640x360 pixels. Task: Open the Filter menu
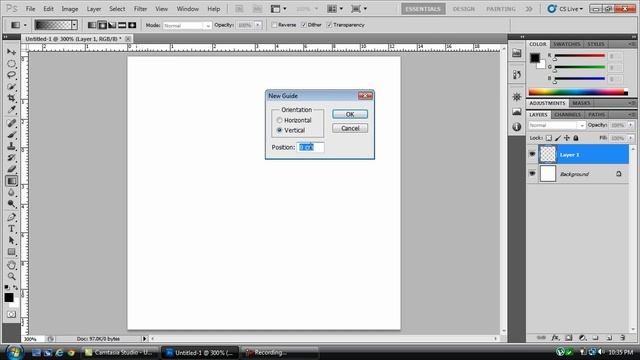(140, 9)
